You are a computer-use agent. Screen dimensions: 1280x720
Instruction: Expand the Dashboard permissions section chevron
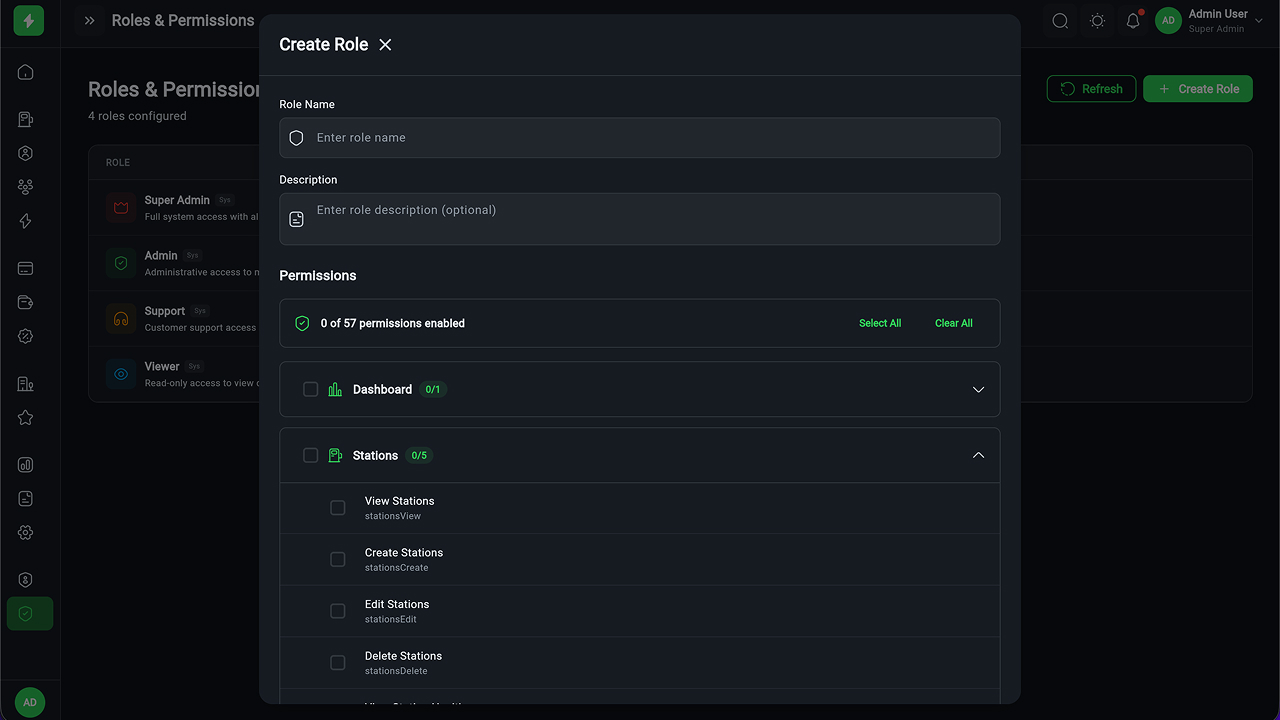tap(978, 389)
